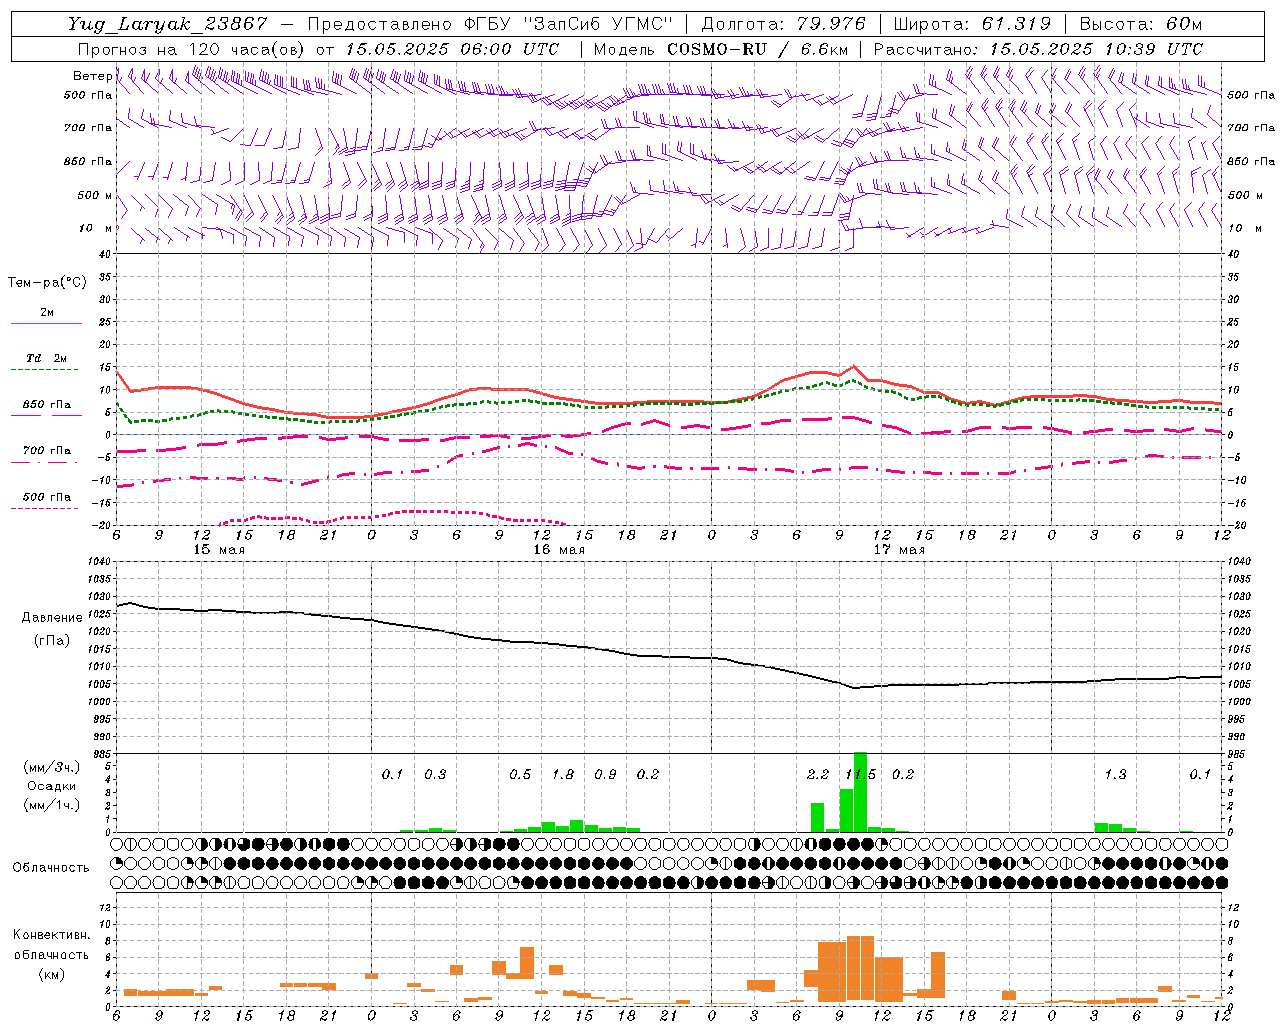Click the 1.3 precipitation total value
1280x1024 pixels.
click(x=1115, y=774)
